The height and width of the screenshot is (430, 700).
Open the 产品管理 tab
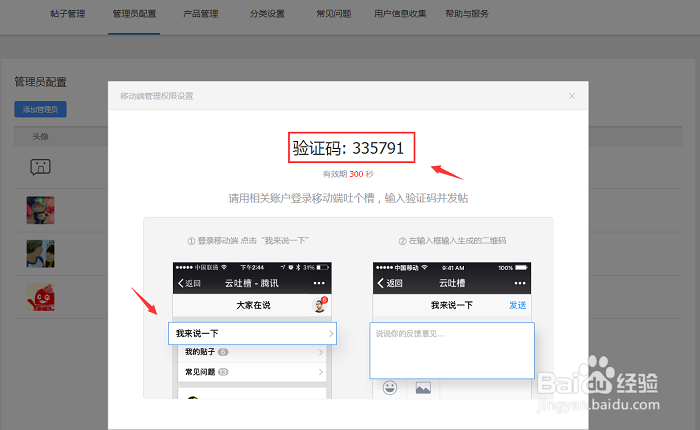coord(201,14)
